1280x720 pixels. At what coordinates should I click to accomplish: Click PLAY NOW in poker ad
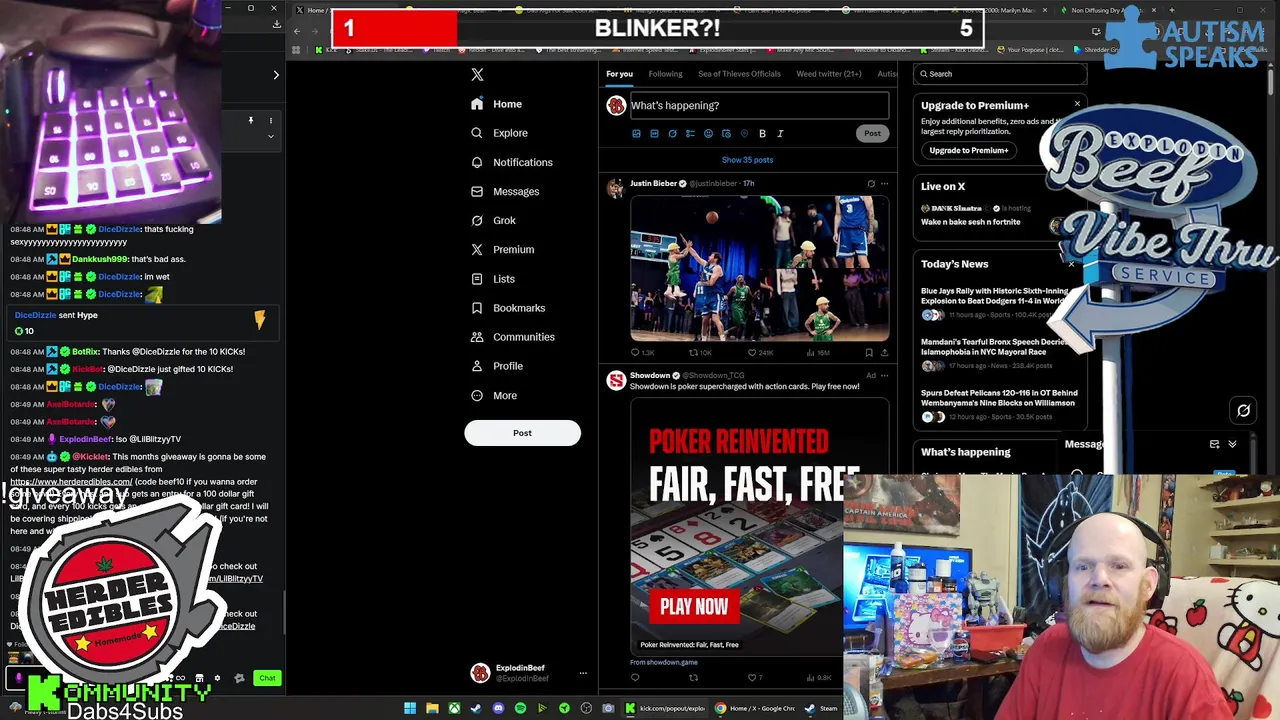pyautogui.click(x=694, y=607)
